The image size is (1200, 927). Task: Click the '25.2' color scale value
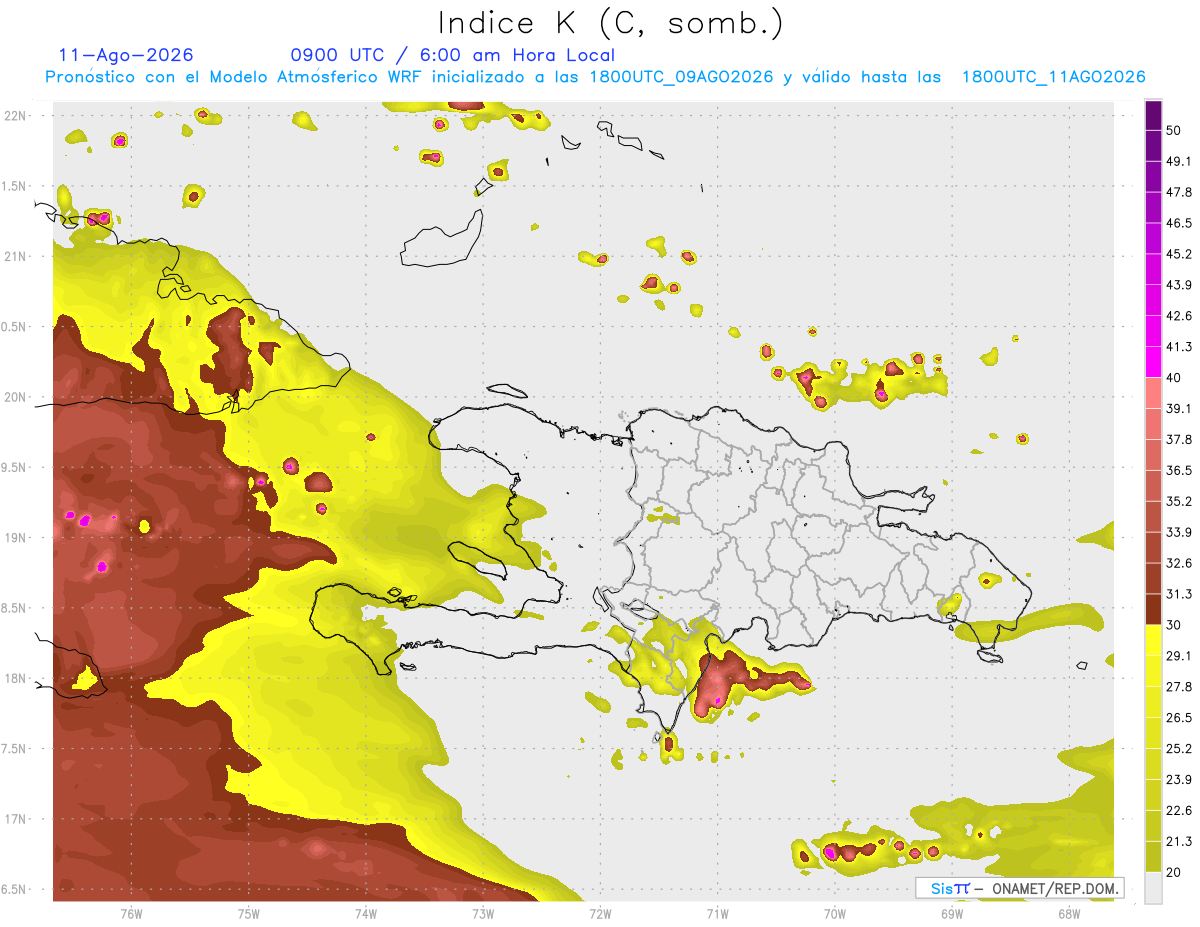(x=1179, y=748)
